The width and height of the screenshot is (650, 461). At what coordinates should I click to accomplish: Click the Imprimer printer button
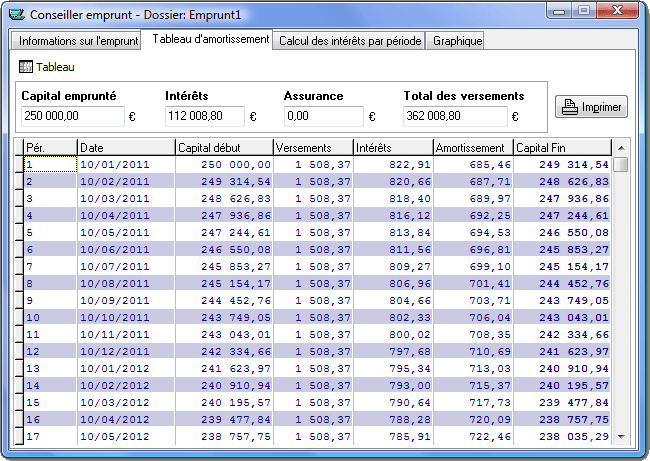click(591, 108)
